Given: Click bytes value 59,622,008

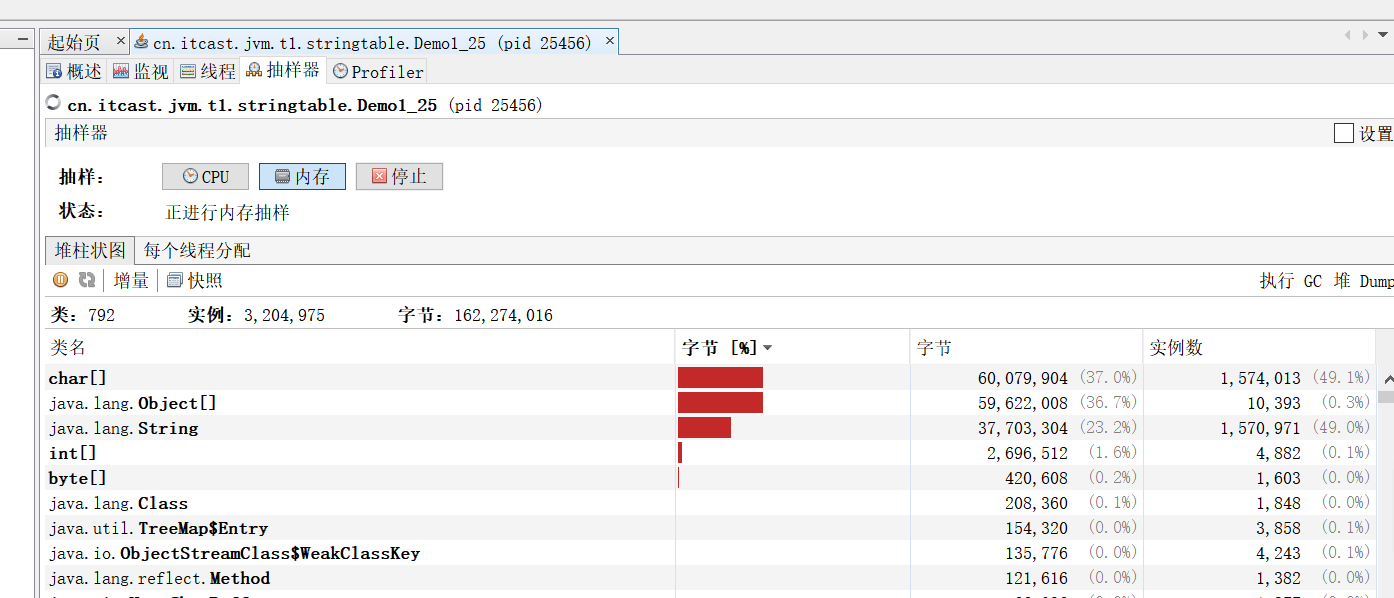Looking at the screenshot, I should (x=1023, y=403).
